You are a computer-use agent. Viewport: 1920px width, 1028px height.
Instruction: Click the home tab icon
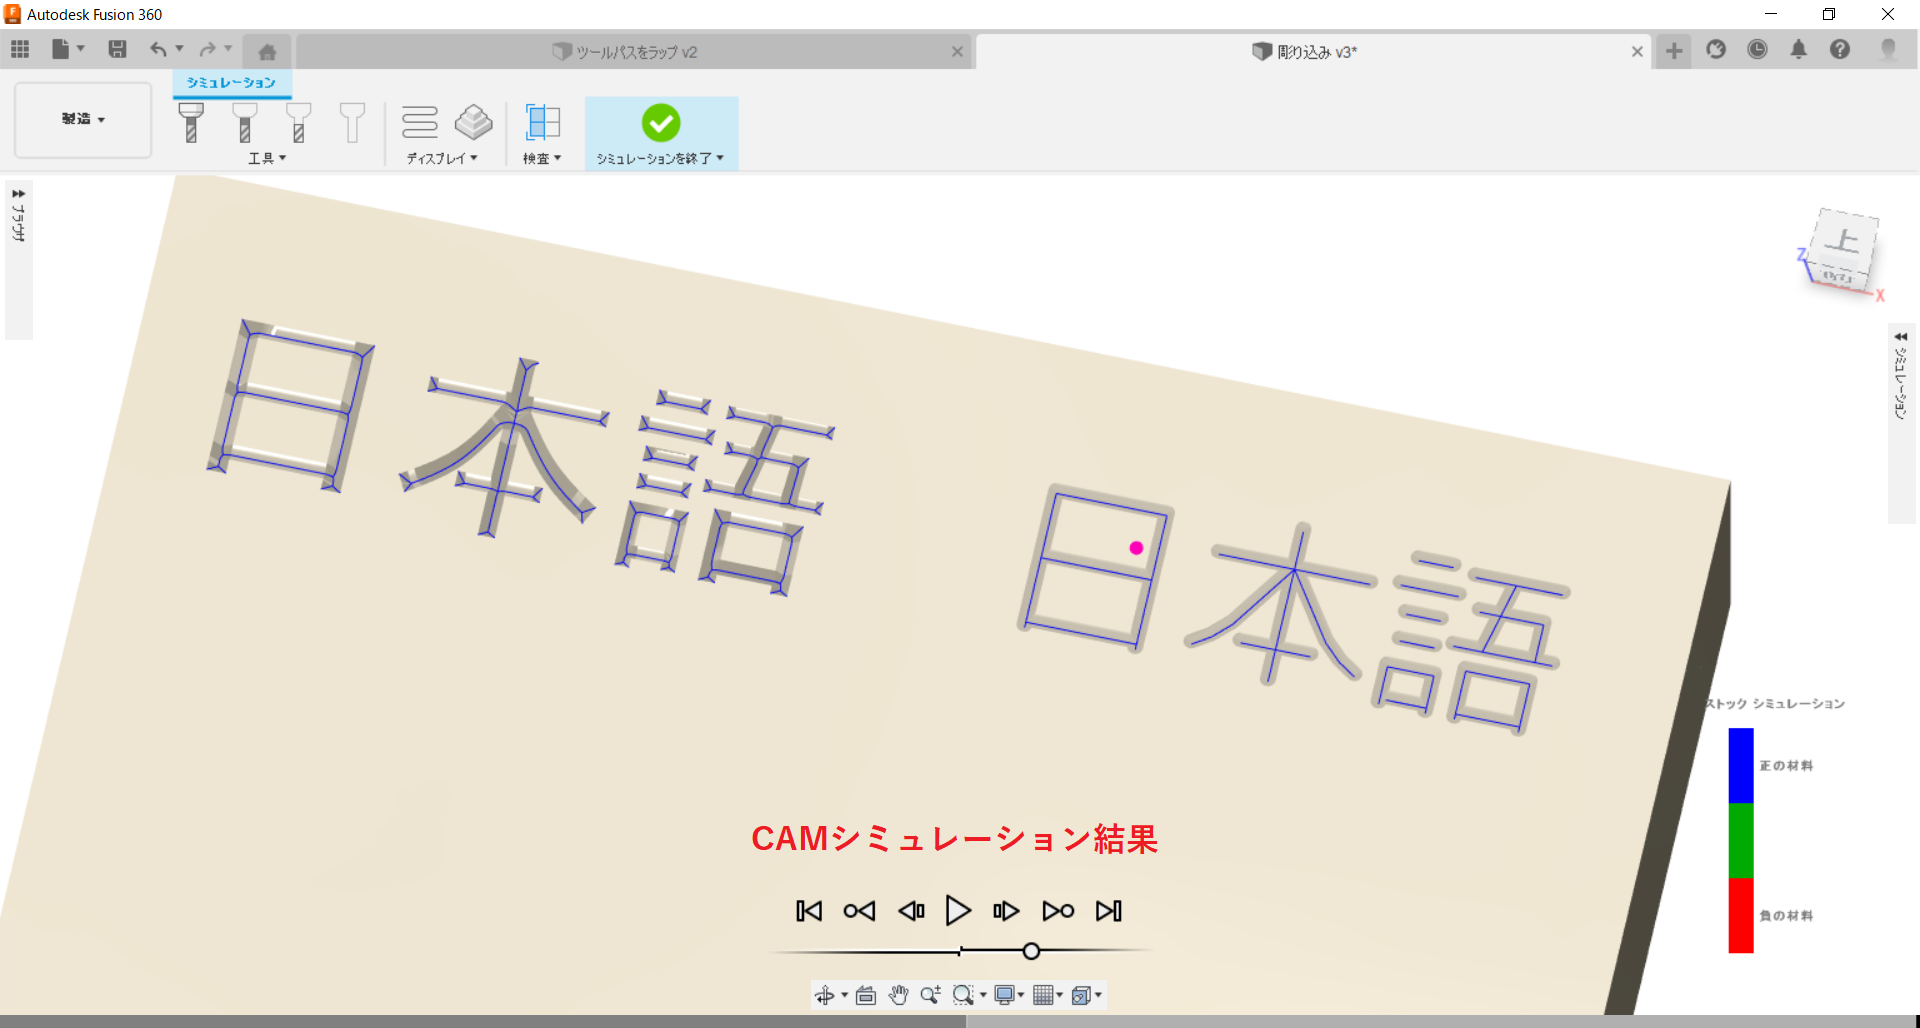click(x=267, y=52)
